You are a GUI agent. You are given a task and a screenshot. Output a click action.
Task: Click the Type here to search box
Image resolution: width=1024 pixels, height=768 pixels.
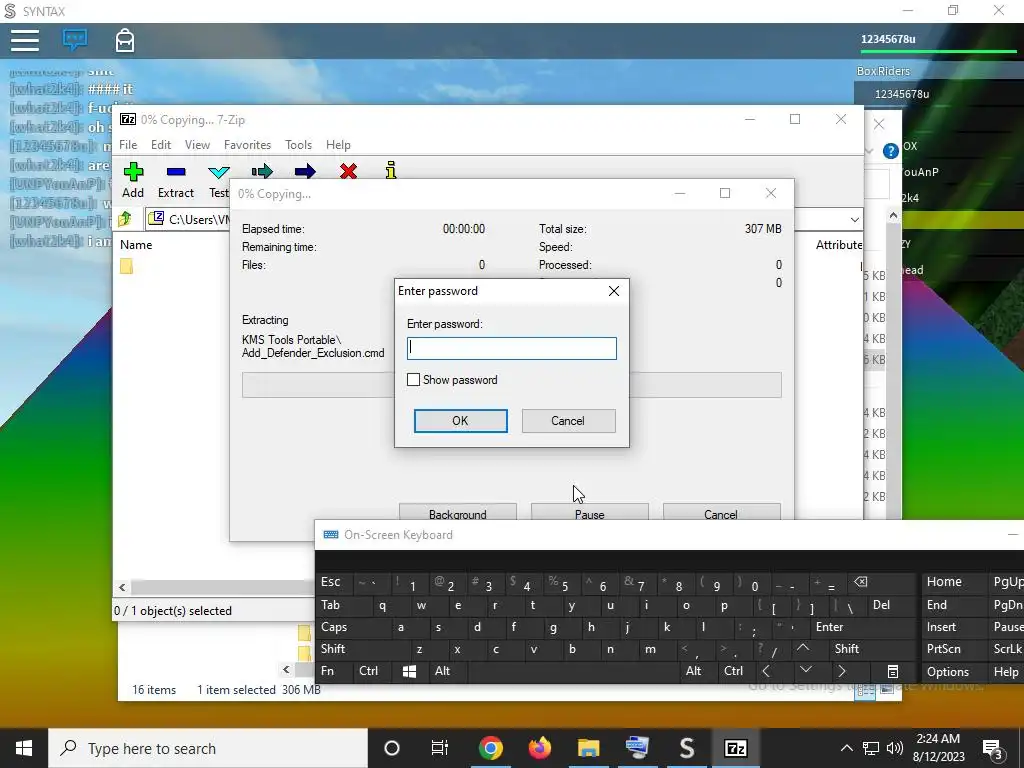click(208, 748)
